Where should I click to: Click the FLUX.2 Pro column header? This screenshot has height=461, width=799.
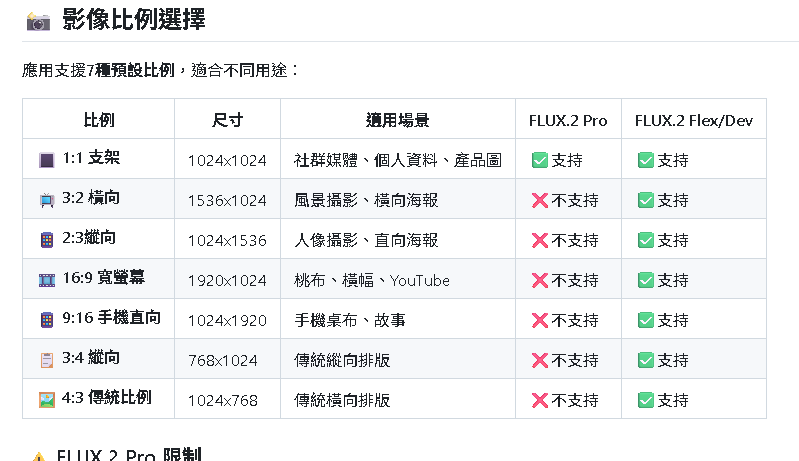[568, 120]
